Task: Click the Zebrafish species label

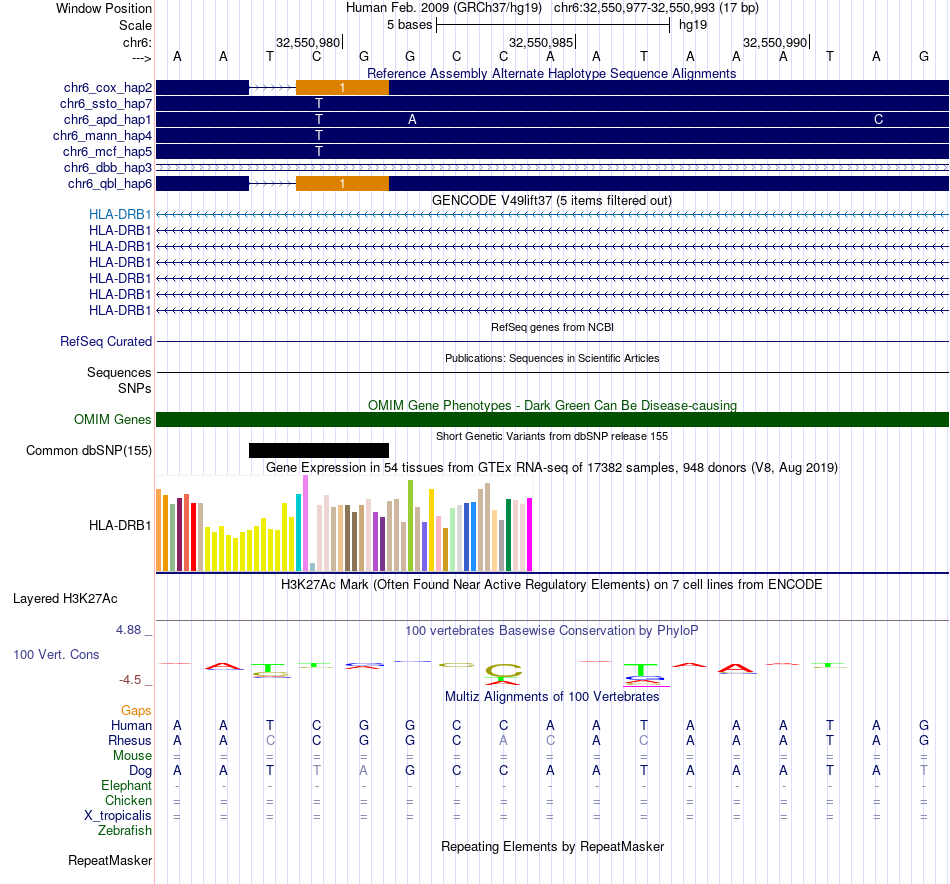Action: [125, 831]
